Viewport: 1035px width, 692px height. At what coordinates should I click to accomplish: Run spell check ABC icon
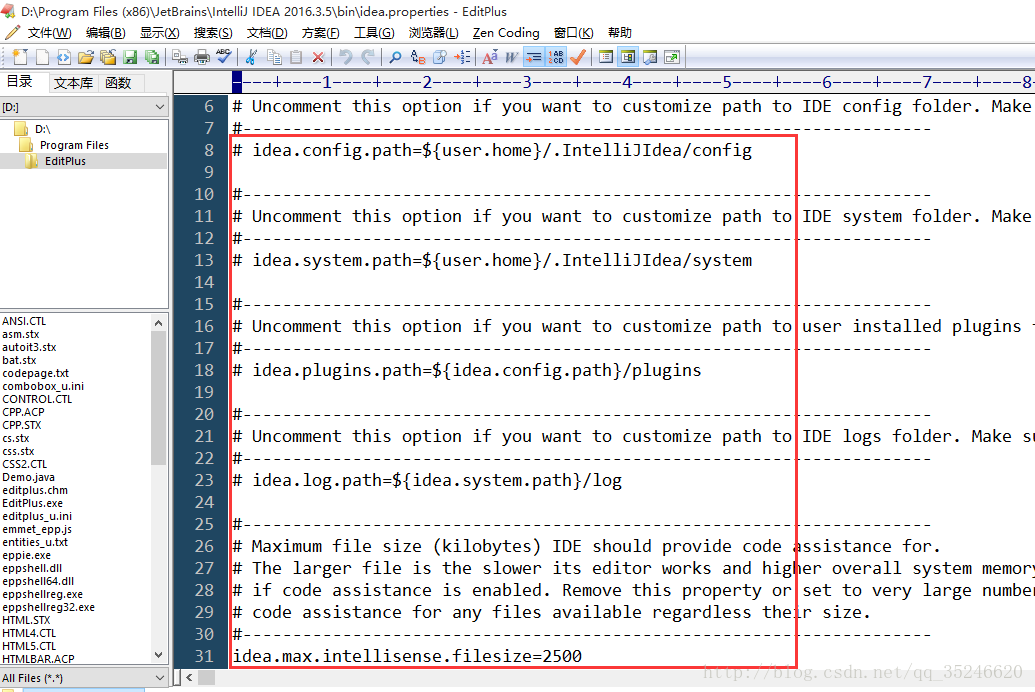[x=224, y=57]
